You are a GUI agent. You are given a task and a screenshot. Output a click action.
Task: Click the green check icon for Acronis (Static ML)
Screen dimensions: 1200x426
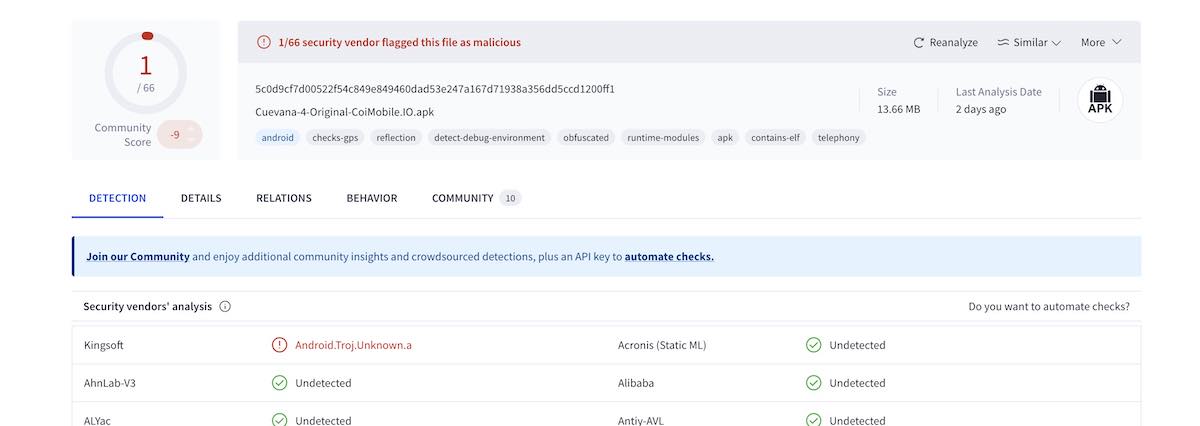click(813, 345)
